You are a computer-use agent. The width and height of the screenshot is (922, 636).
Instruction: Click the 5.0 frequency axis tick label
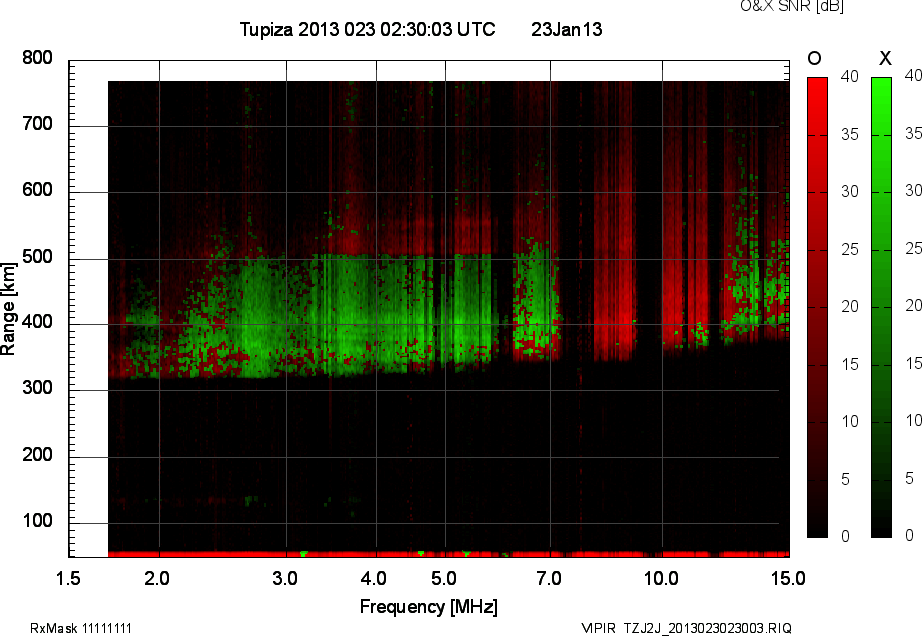point(444,578)
